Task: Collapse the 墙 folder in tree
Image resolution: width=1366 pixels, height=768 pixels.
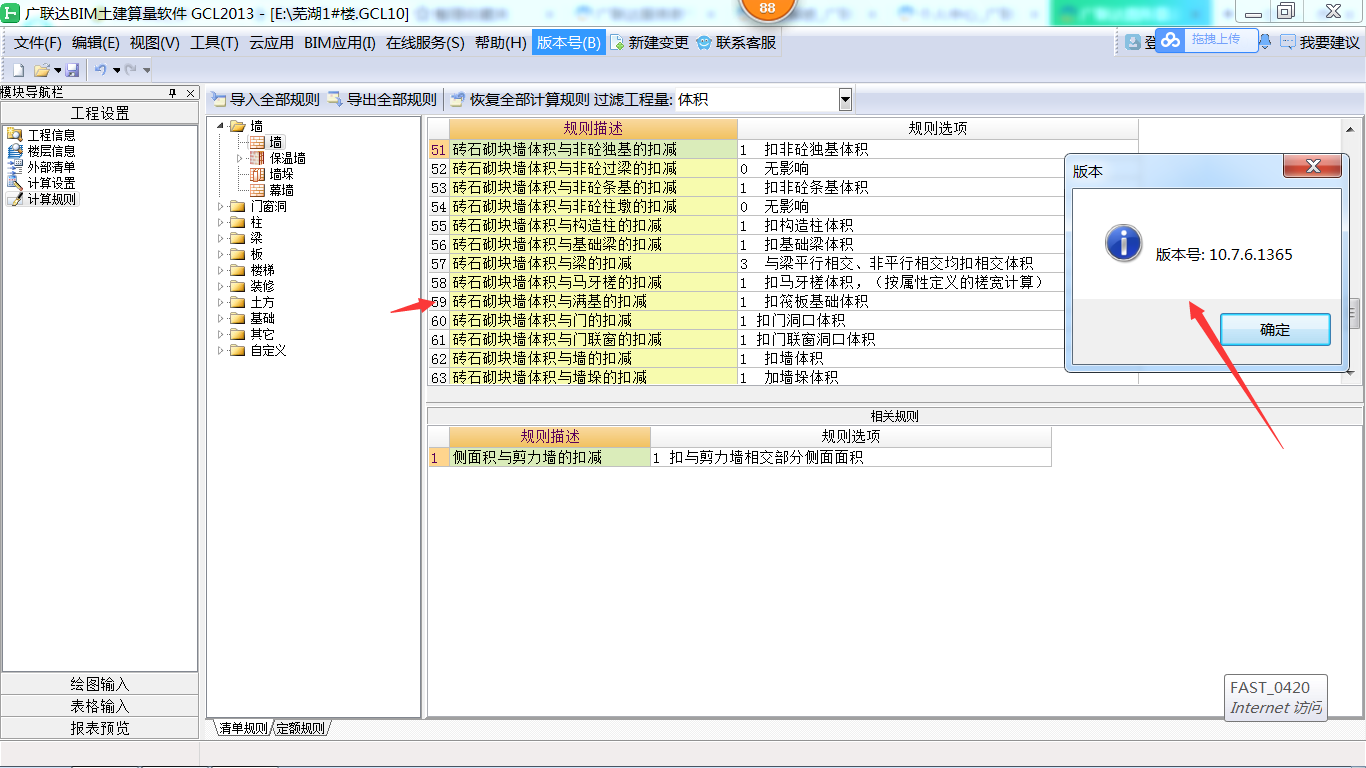Action: (221, 126)
